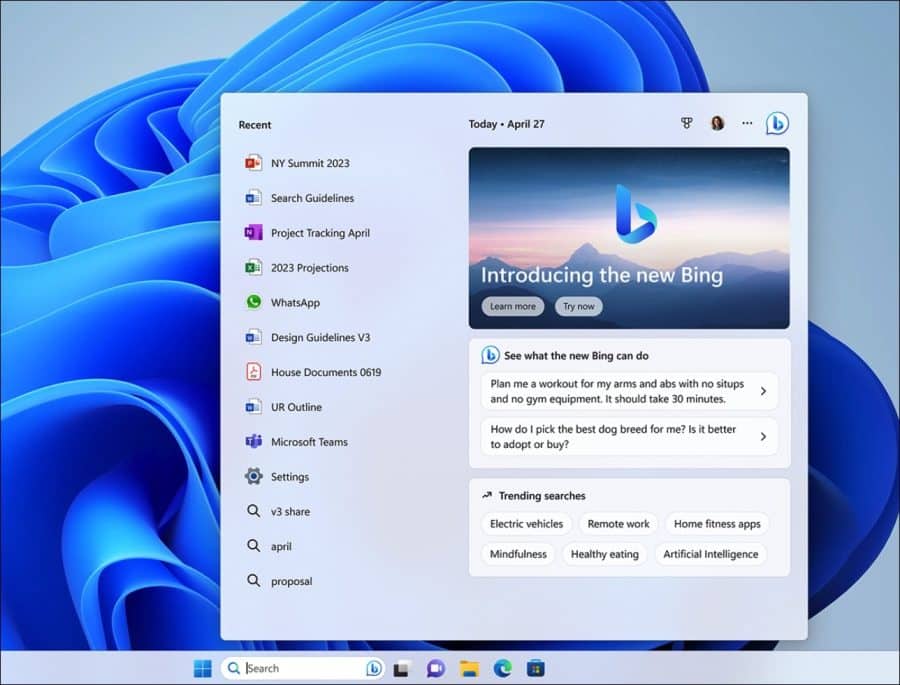Click the search icon beside proposal

pyautogui.click(x=253, y=580)
